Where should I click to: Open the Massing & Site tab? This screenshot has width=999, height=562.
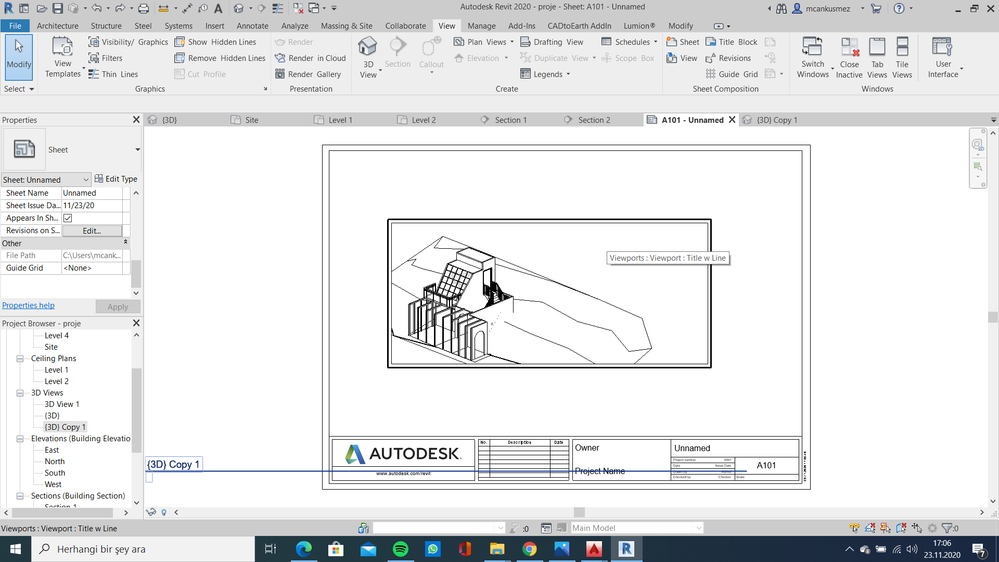click(x=347, y=26)
